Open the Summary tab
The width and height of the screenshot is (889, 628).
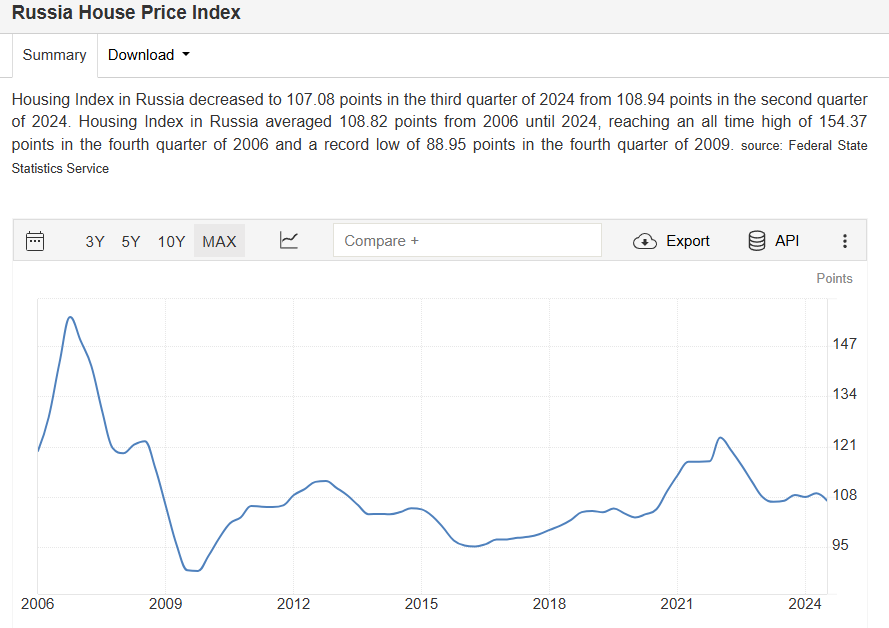click(54, 55)
